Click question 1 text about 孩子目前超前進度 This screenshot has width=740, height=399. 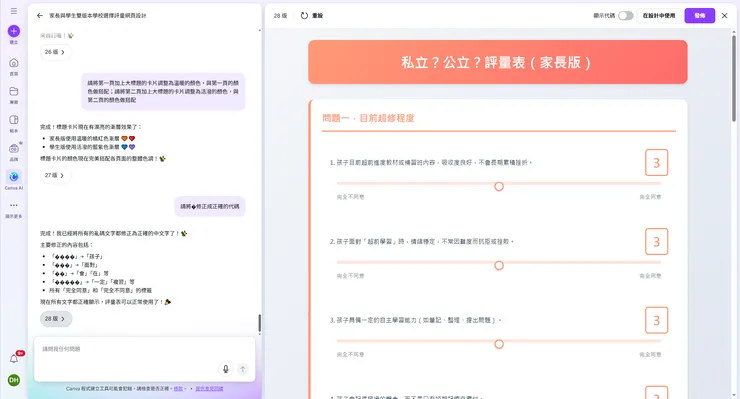pyautogui.click(x=430, y=162)
